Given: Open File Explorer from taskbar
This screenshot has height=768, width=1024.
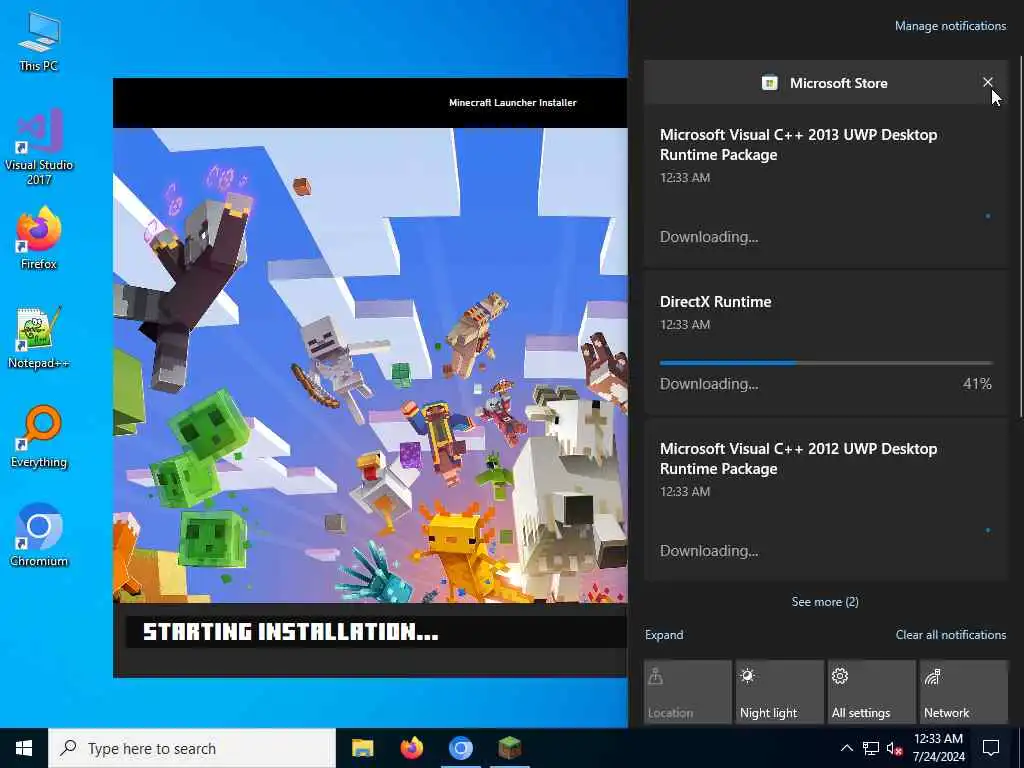Looking at the screenshot, I should pyautogui.click(x=362, y=748).
